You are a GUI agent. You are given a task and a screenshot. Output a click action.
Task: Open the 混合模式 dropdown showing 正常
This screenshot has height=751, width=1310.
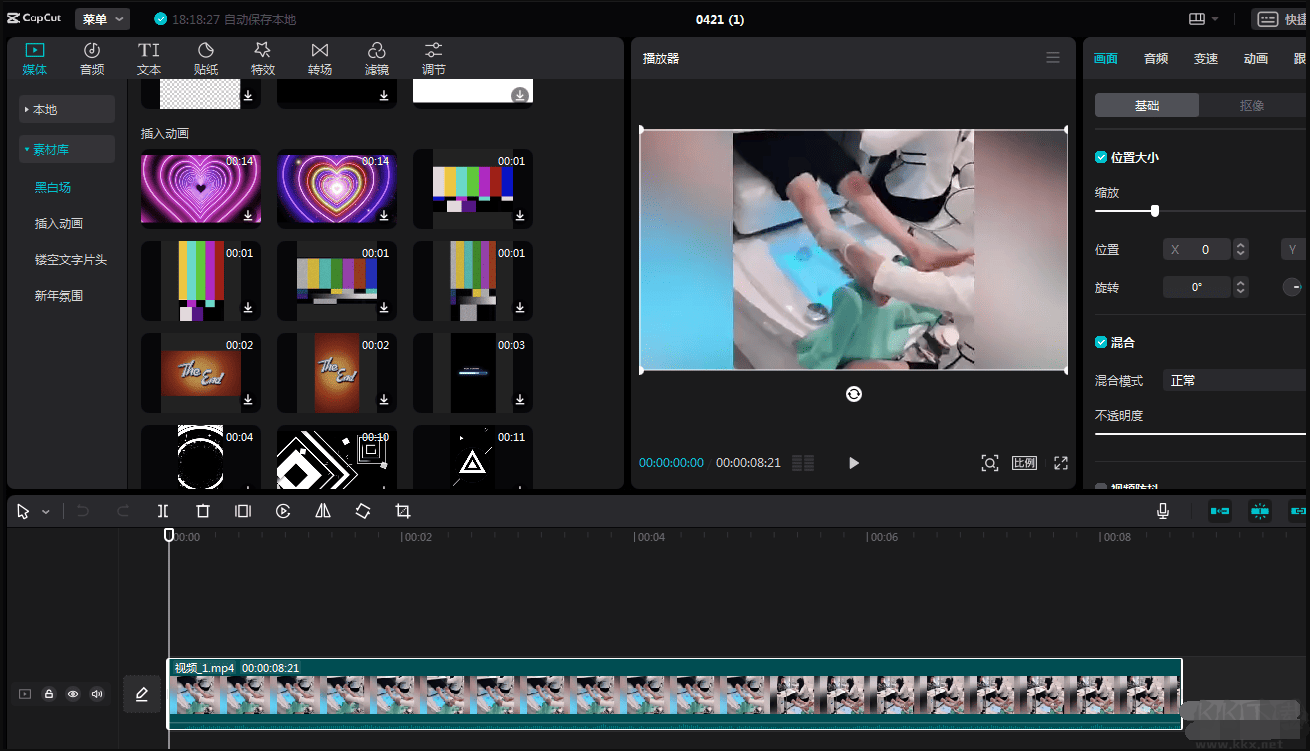click(1235, 380)
